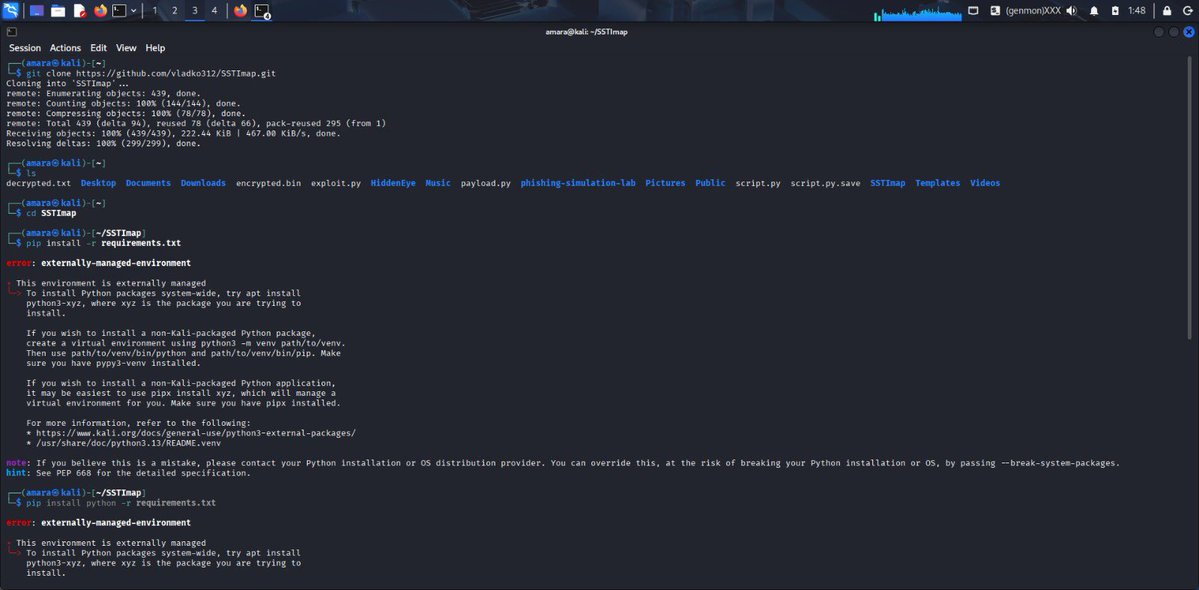Viewport: 1199px width, 590px height.
Task: Click the terminal vertical scrollbar
Action: point(1189,199)
